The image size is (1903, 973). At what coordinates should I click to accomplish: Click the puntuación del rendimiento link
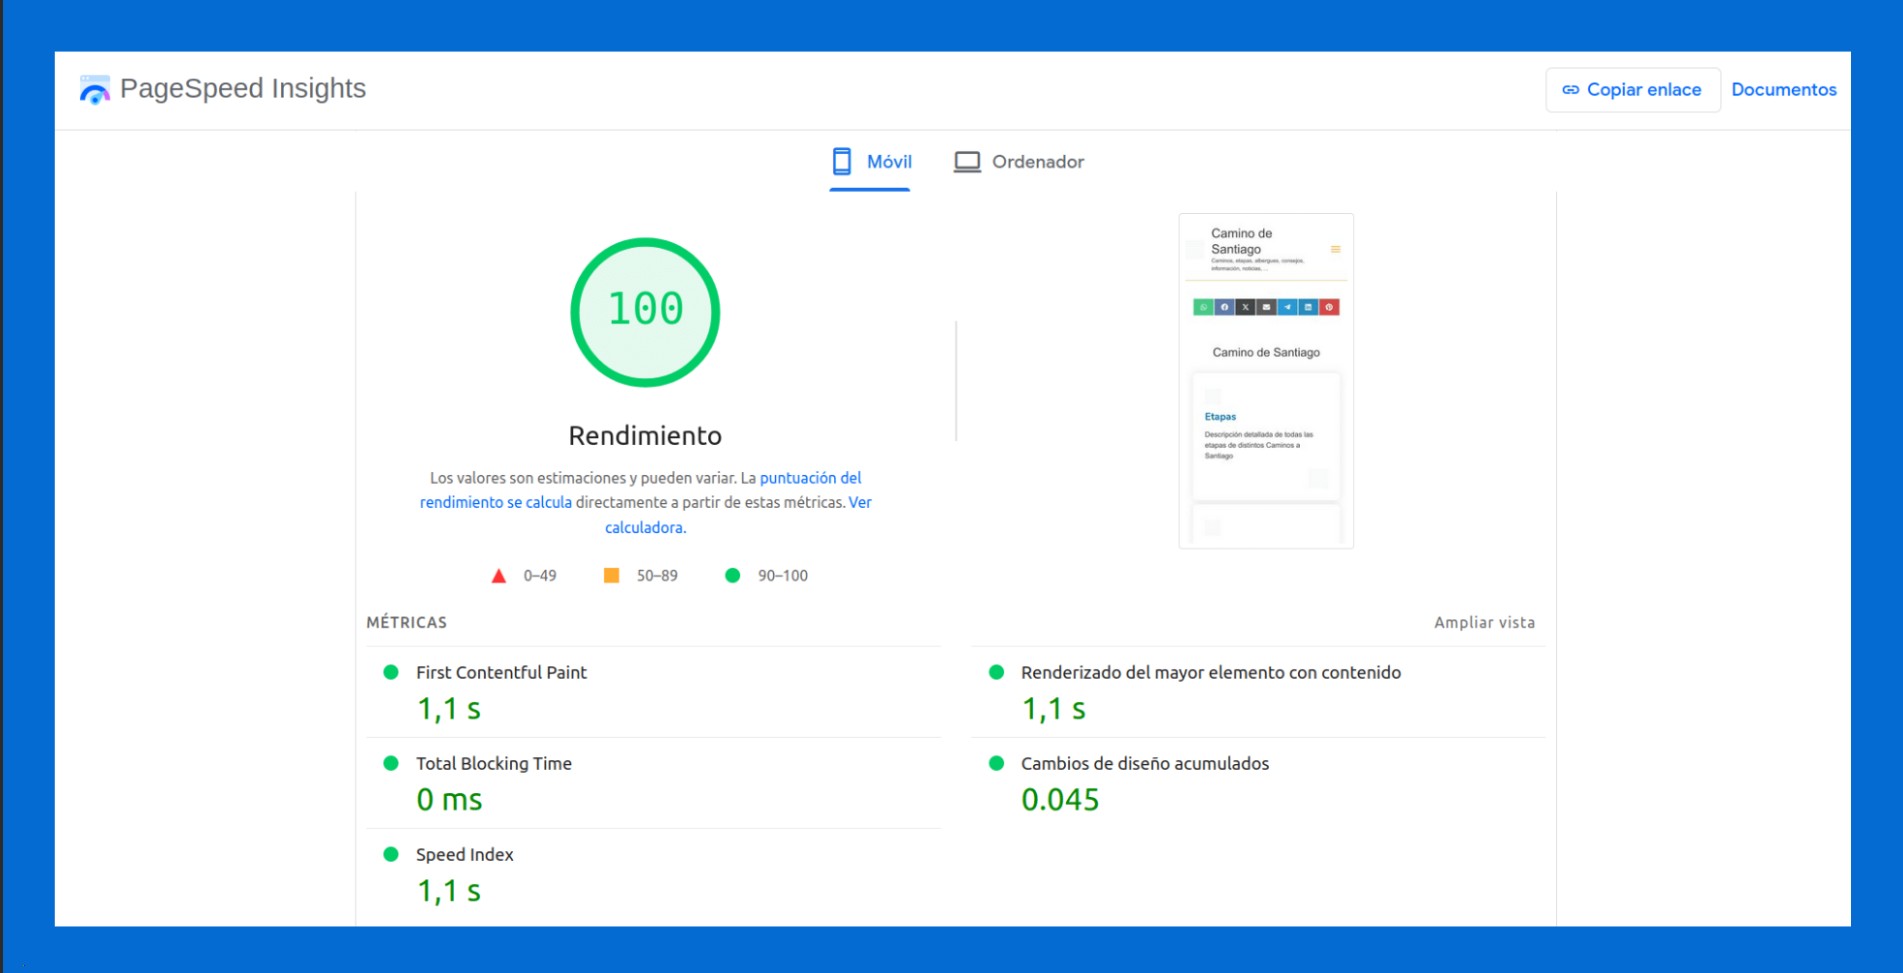click(810, 478)
